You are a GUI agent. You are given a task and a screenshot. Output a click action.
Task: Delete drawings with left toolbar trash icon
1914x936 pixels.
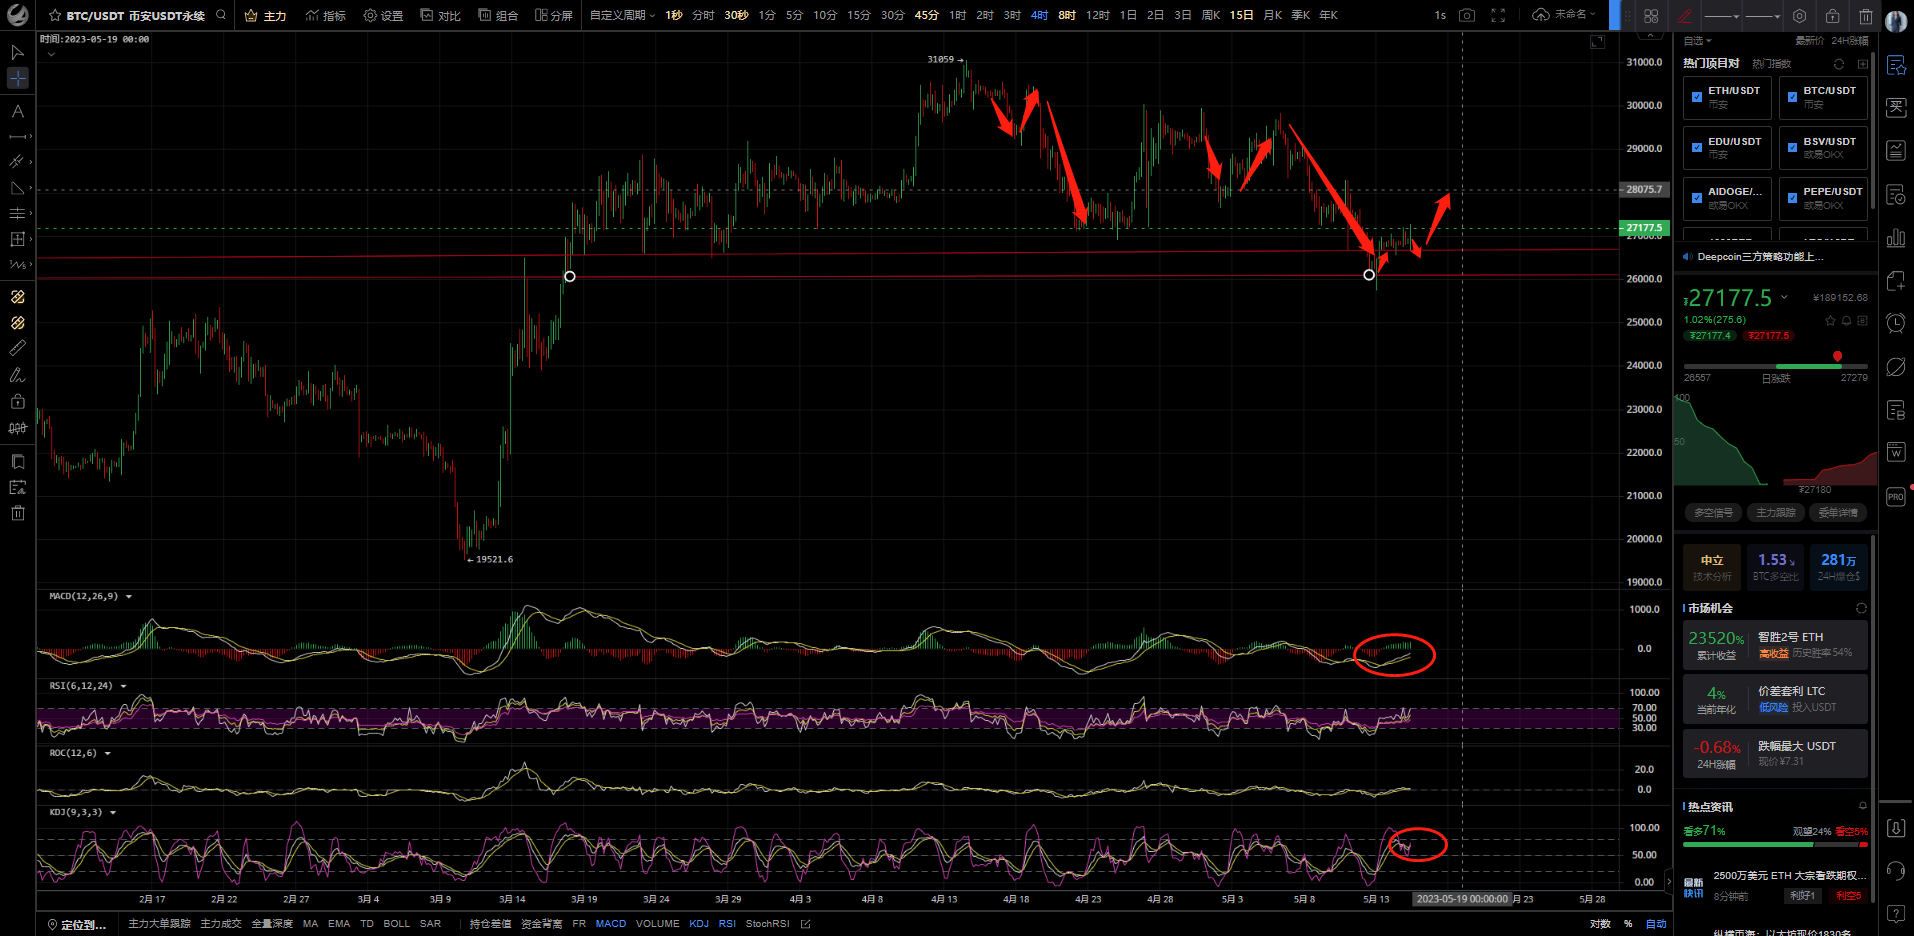17,513
